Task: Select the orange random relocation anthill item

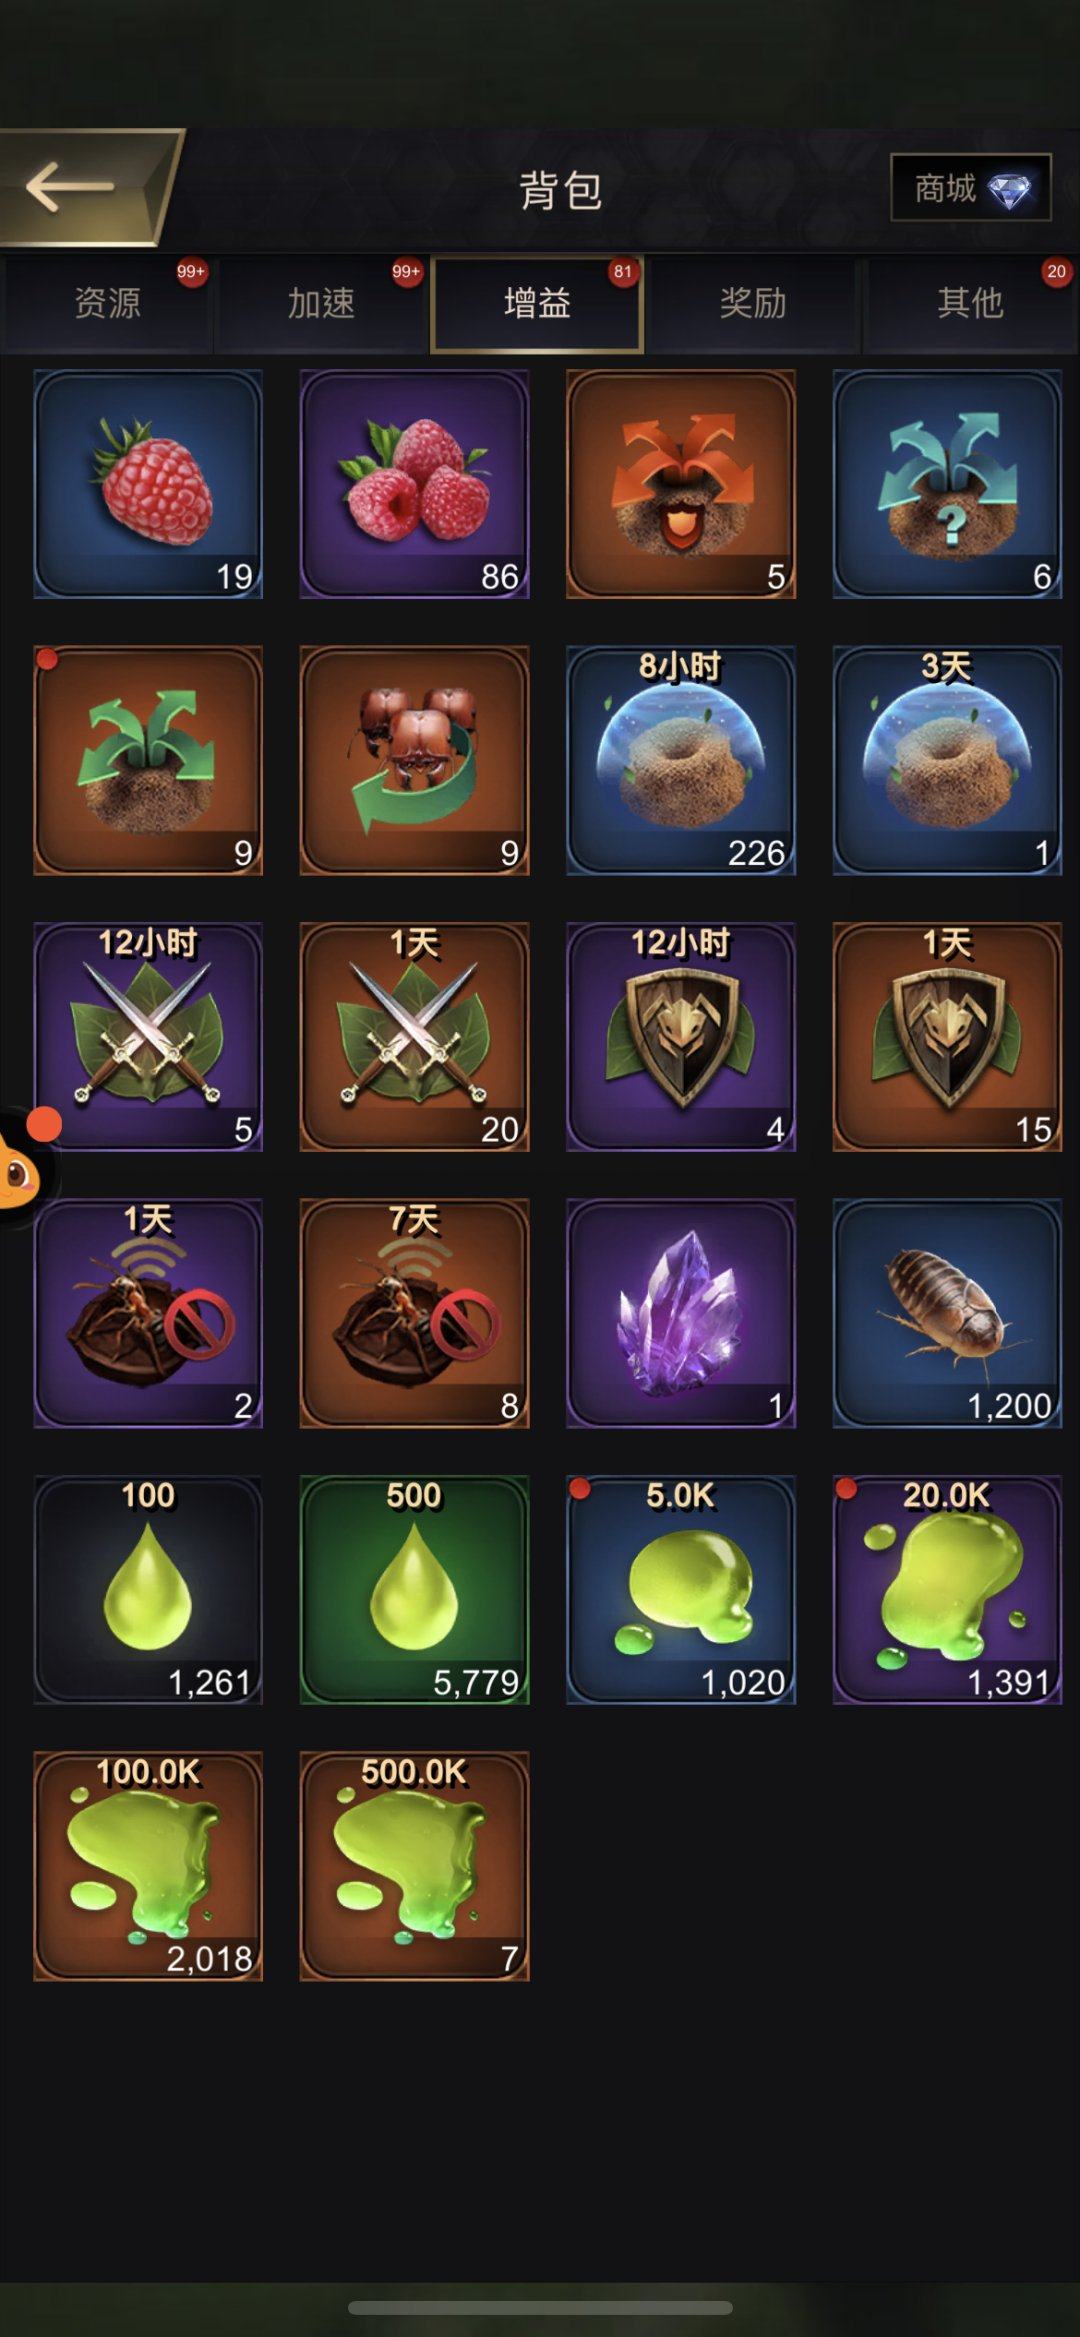Action: click(681, 484)
